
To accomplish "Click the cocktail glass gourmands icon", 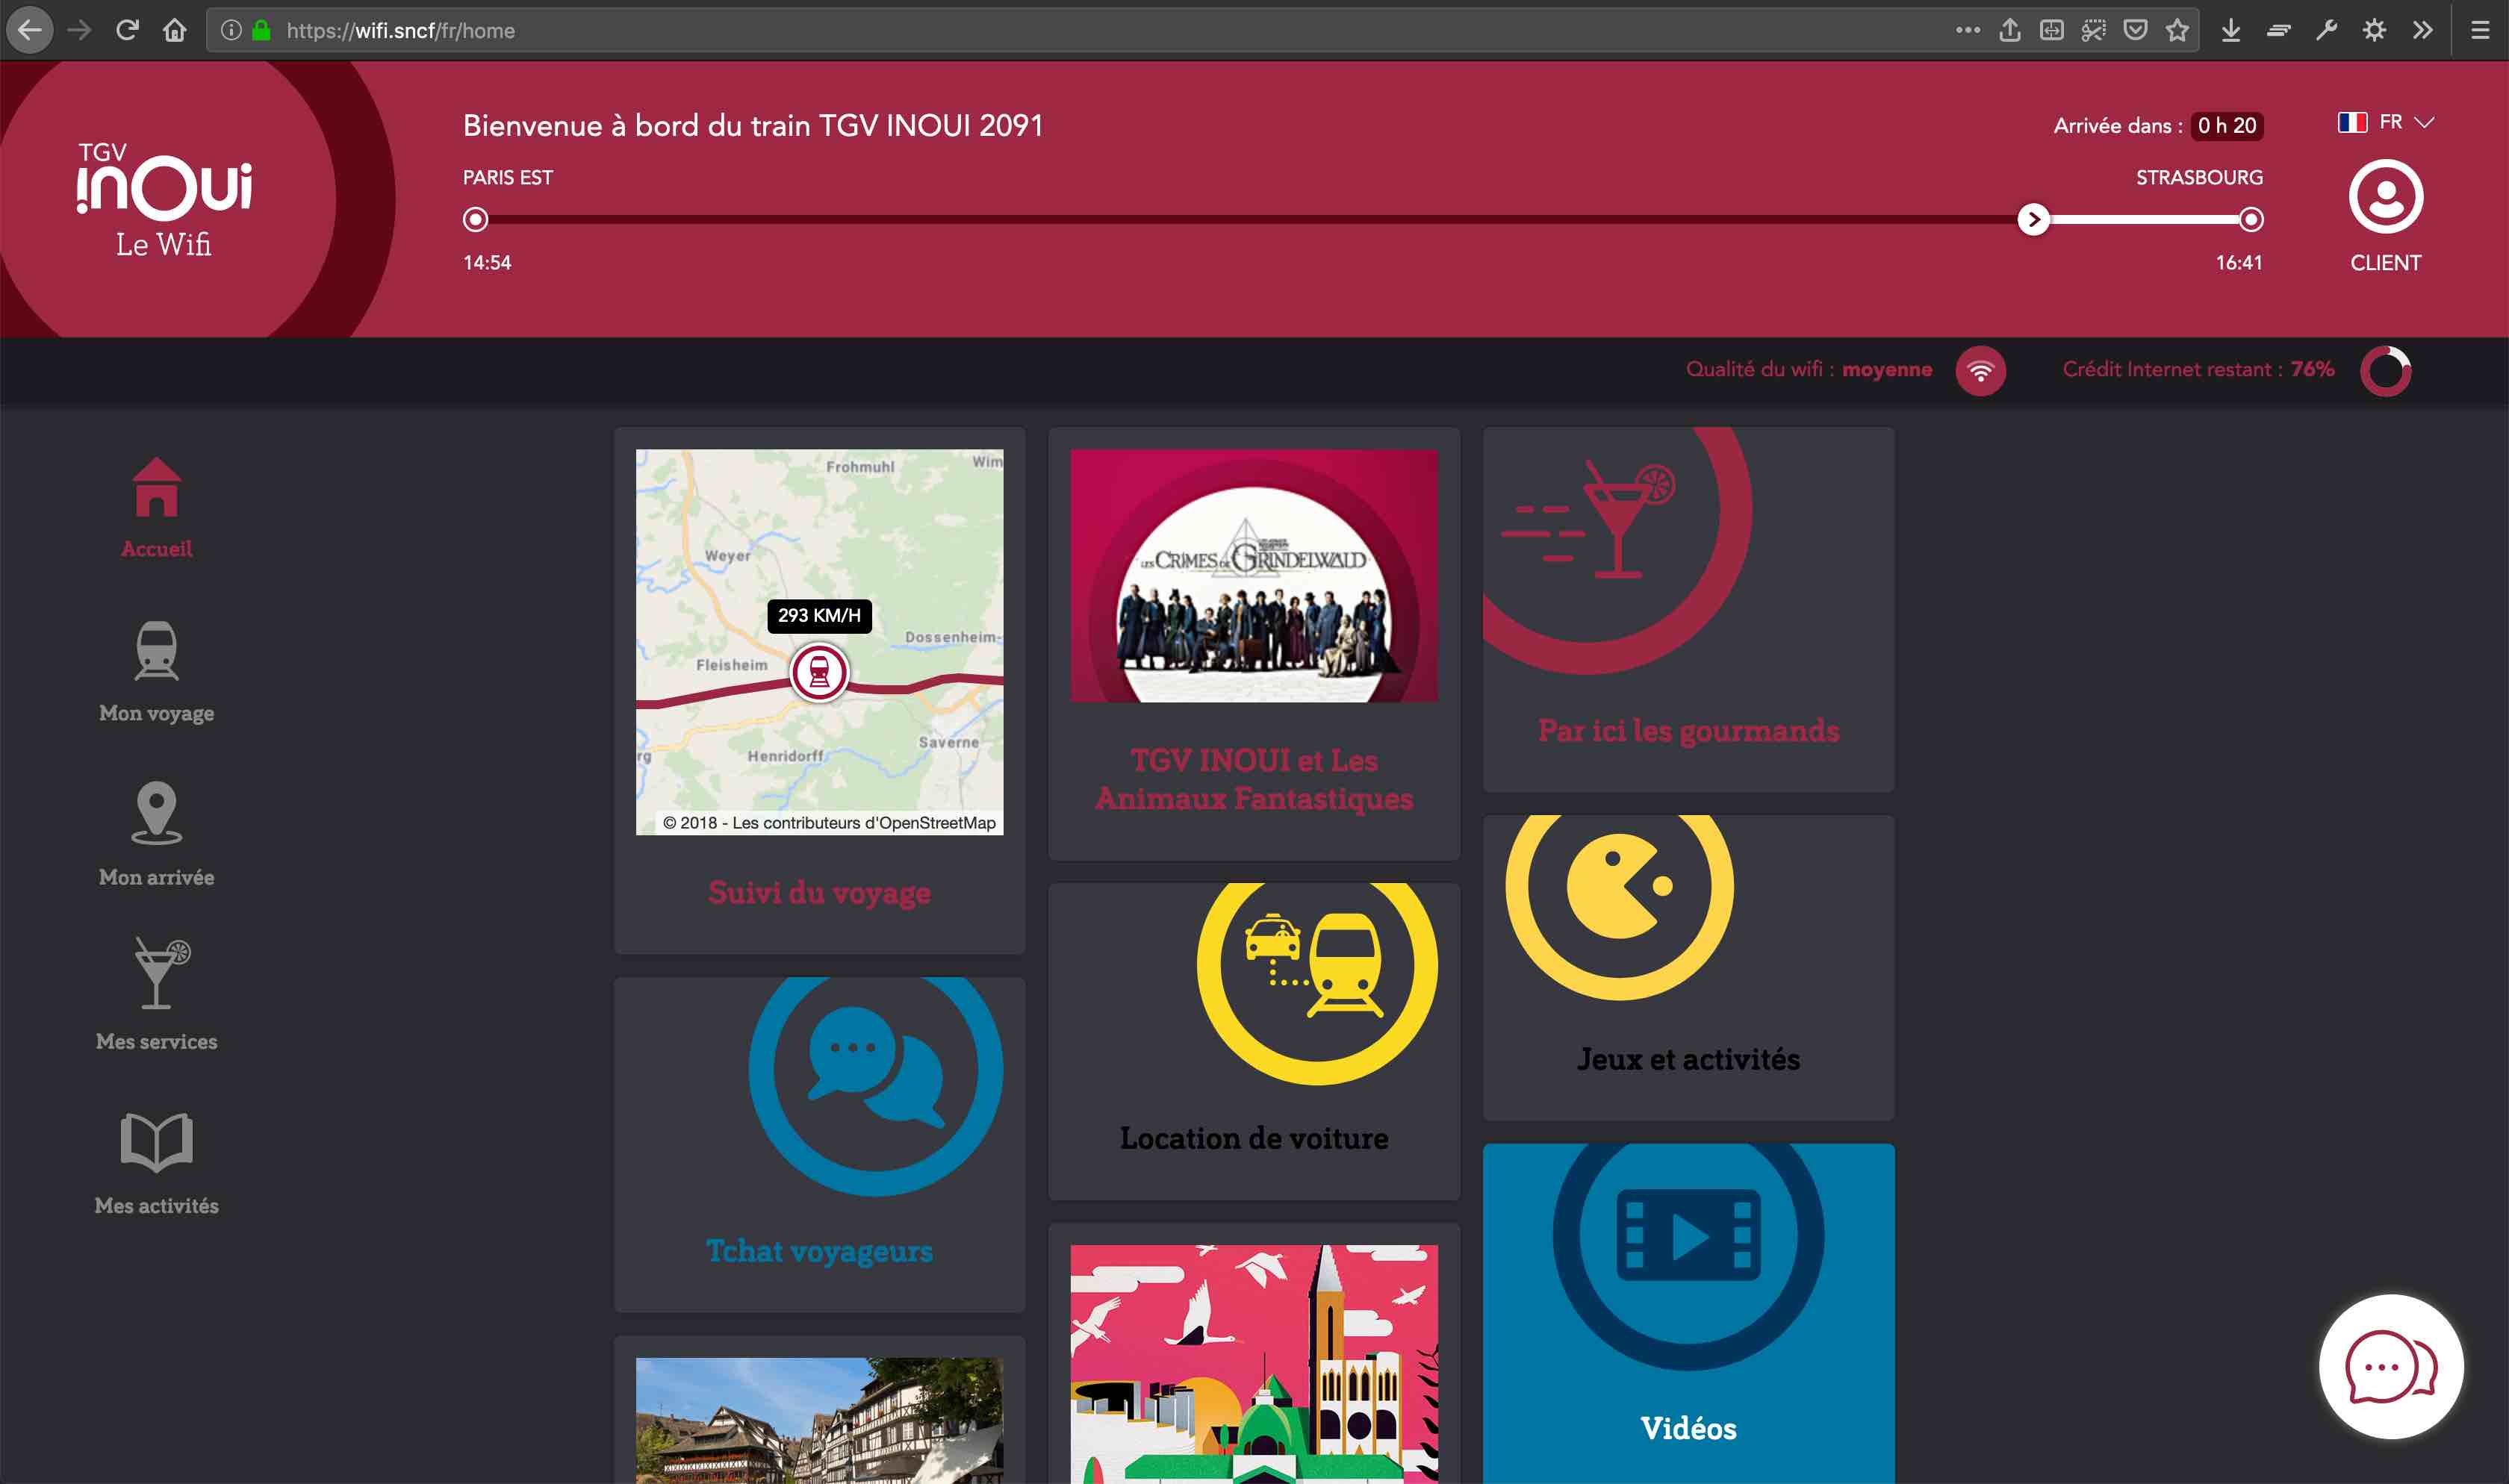I will tap(1590, 518).
